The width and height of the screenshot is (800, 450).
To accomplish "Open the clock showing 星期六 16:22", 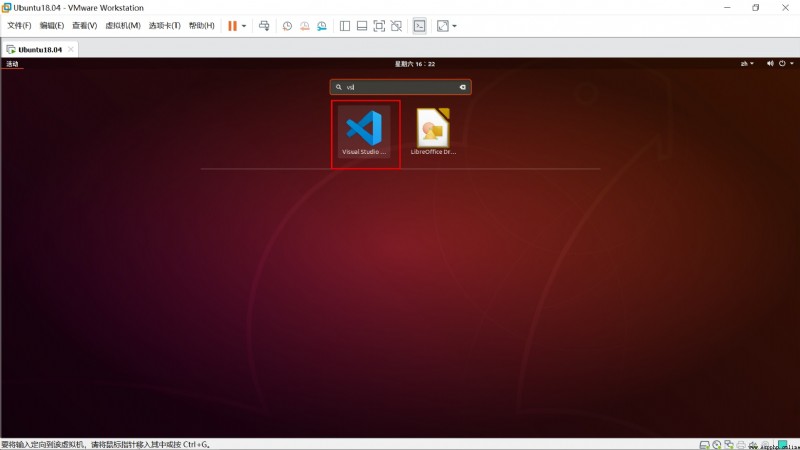I will 415,64.
